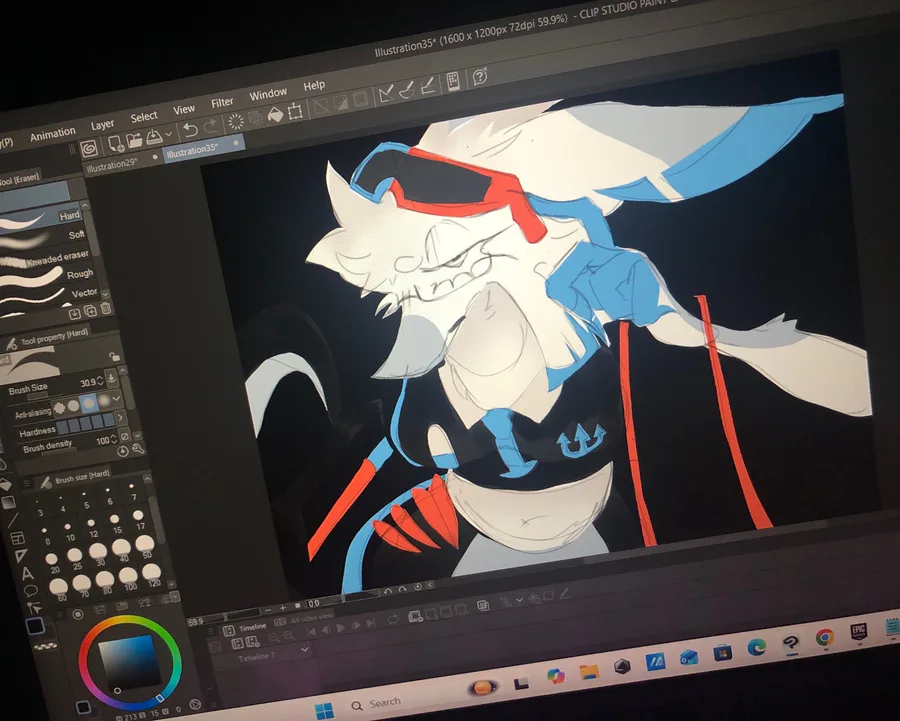This screenshot has width=900, height=721.
Task: Click the Brush Size dynamics download-arrow button
Action: (x=111, y=378)
